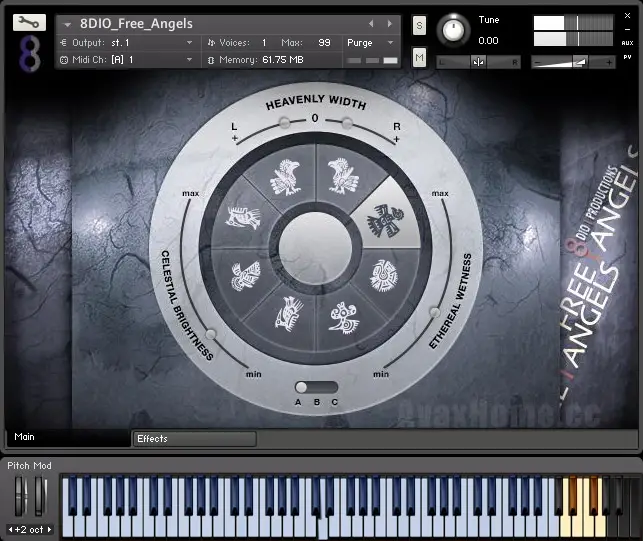Click the Purge status indicator bars

tap(372, 61)
